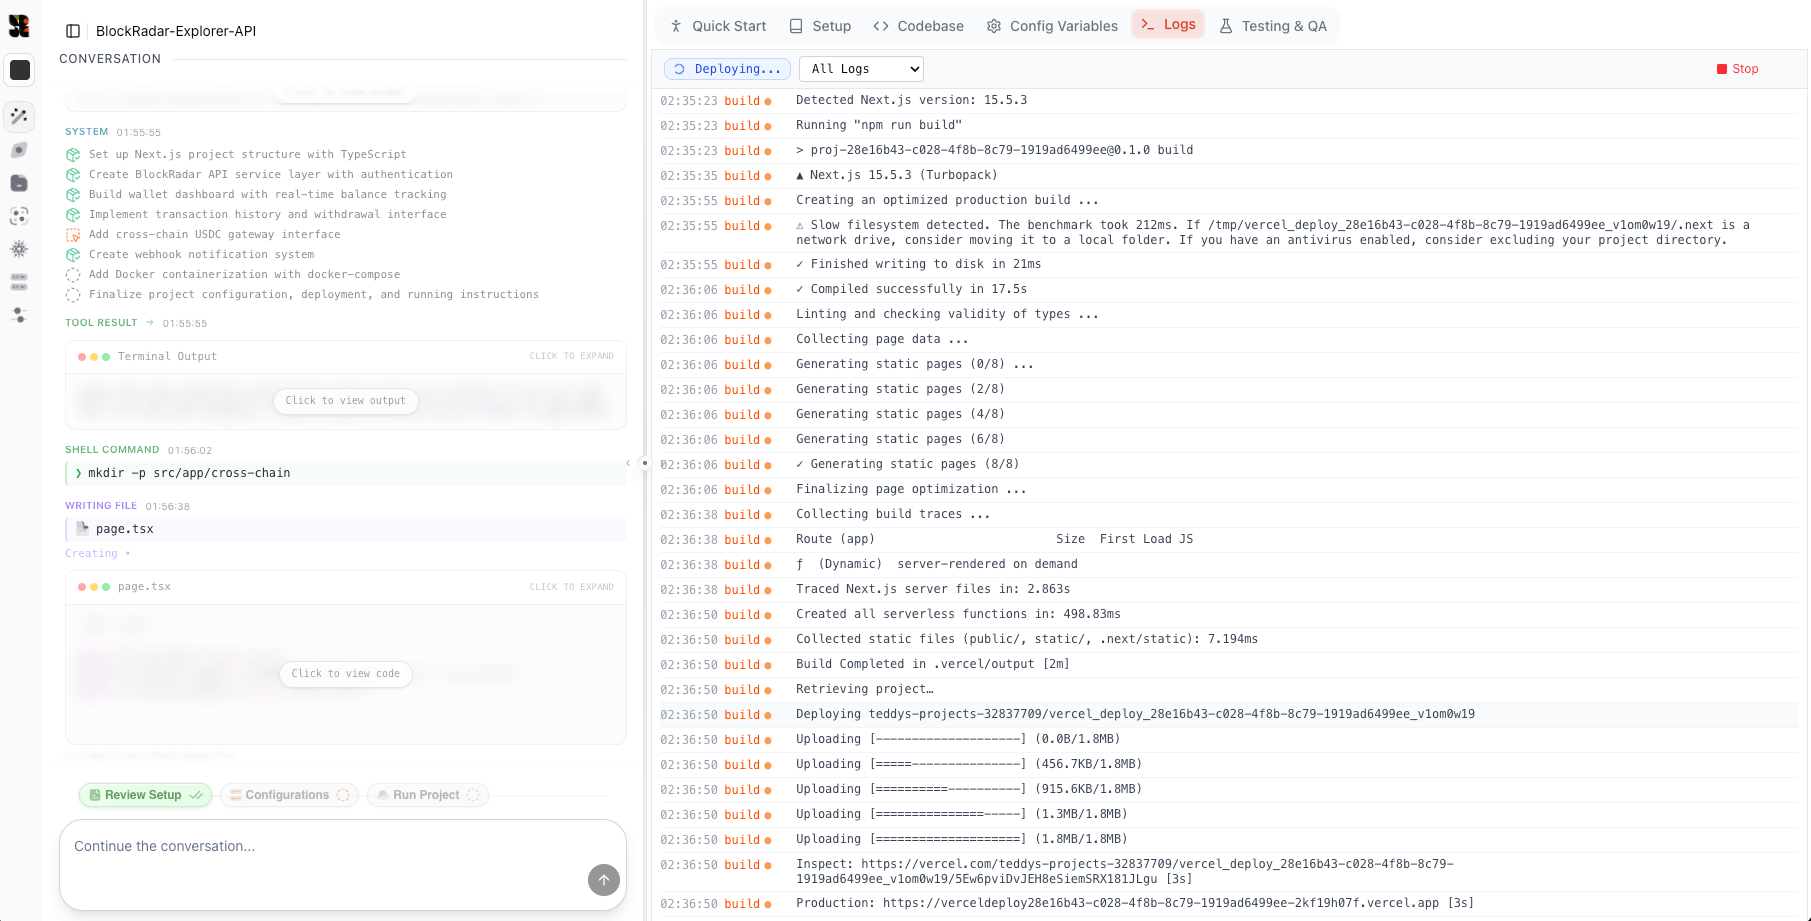Click check icon for Build wallet dashboard

pos(73,195)
